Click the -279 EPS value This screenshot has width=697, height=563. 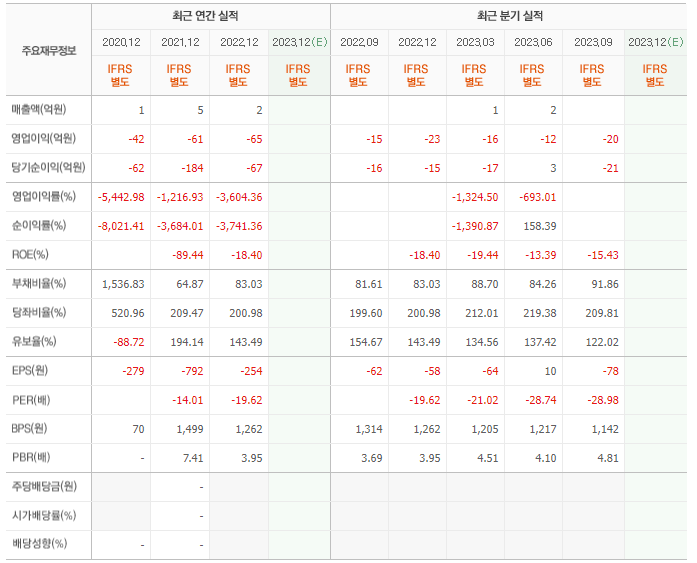pos(133,371)
